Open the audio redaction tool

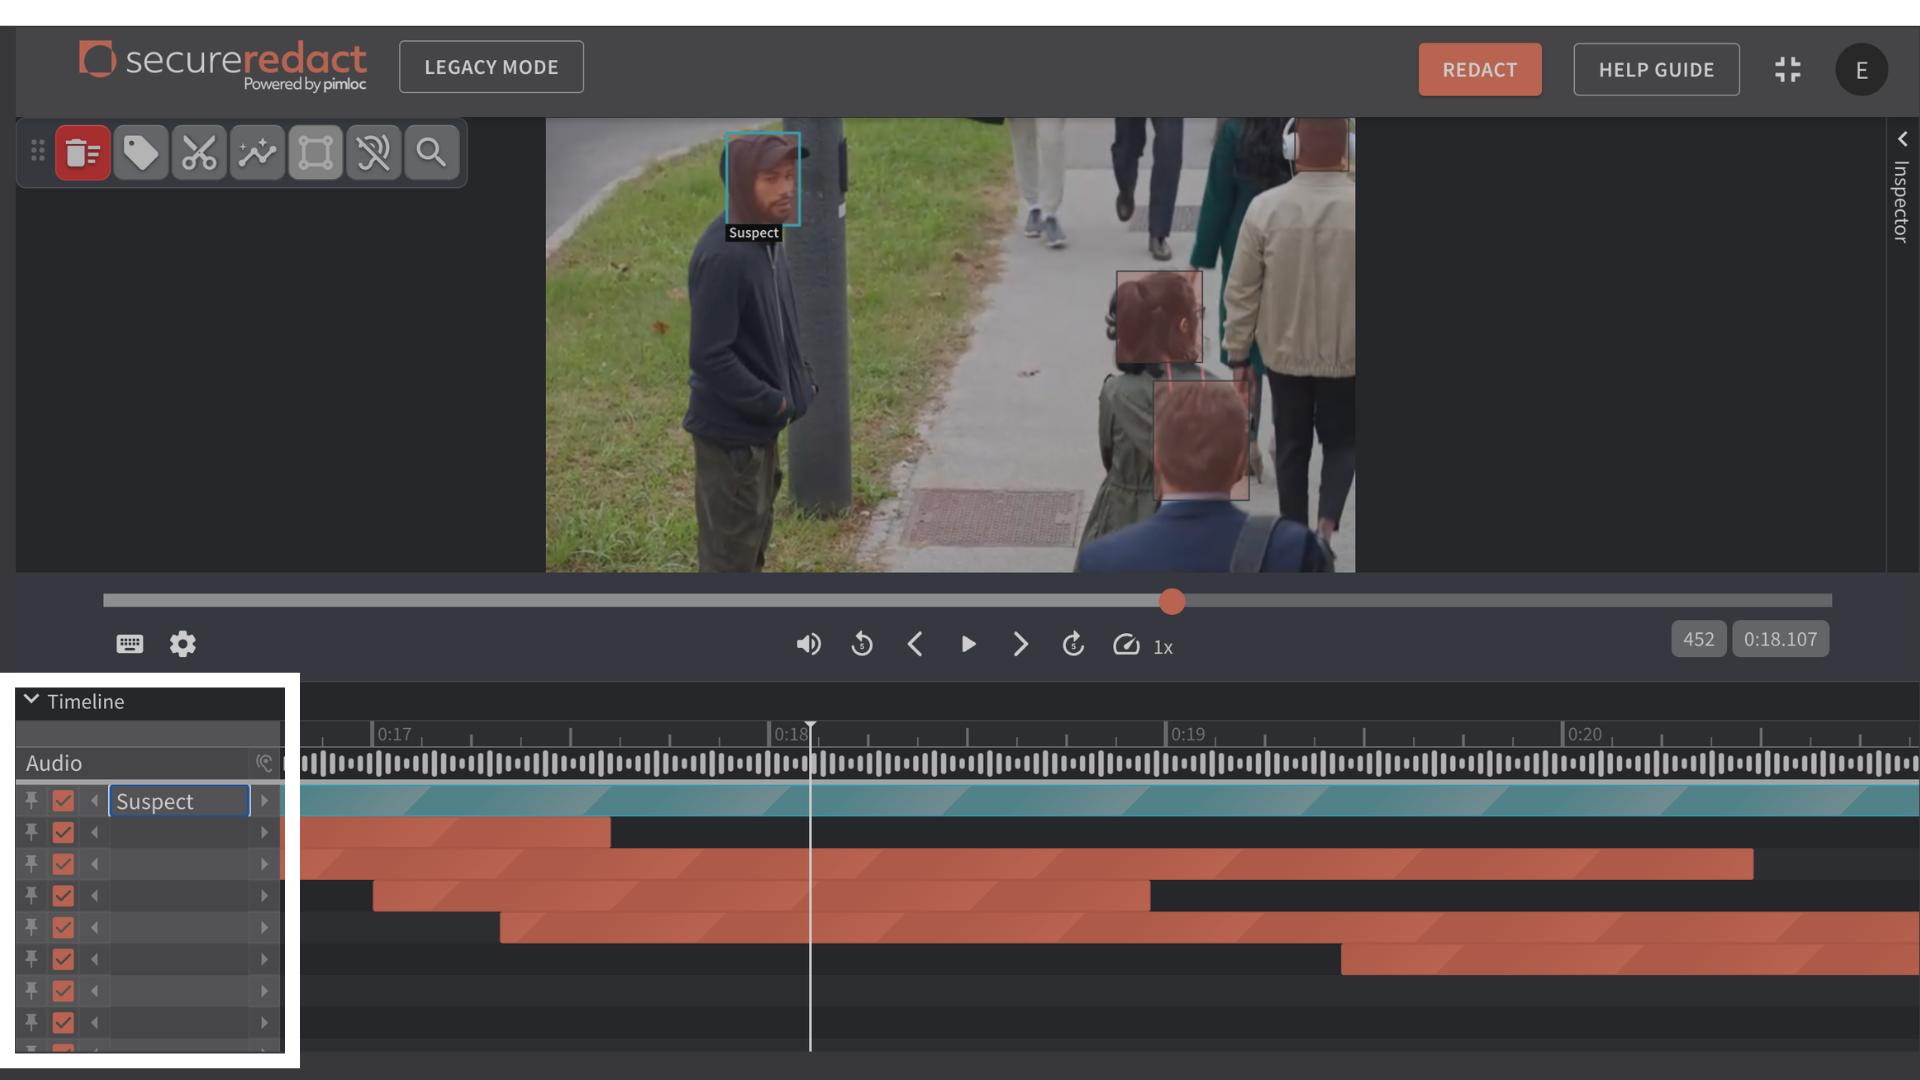[373, 153]
